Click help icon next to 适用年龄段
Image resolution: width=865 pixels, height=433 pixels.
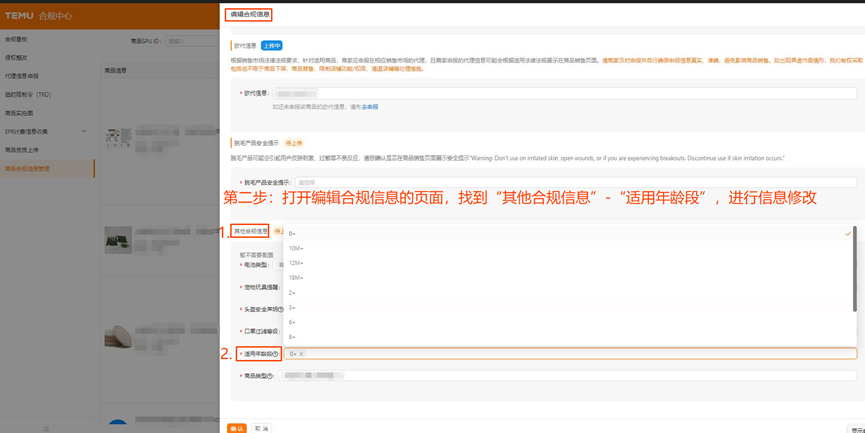coord(276,354)
